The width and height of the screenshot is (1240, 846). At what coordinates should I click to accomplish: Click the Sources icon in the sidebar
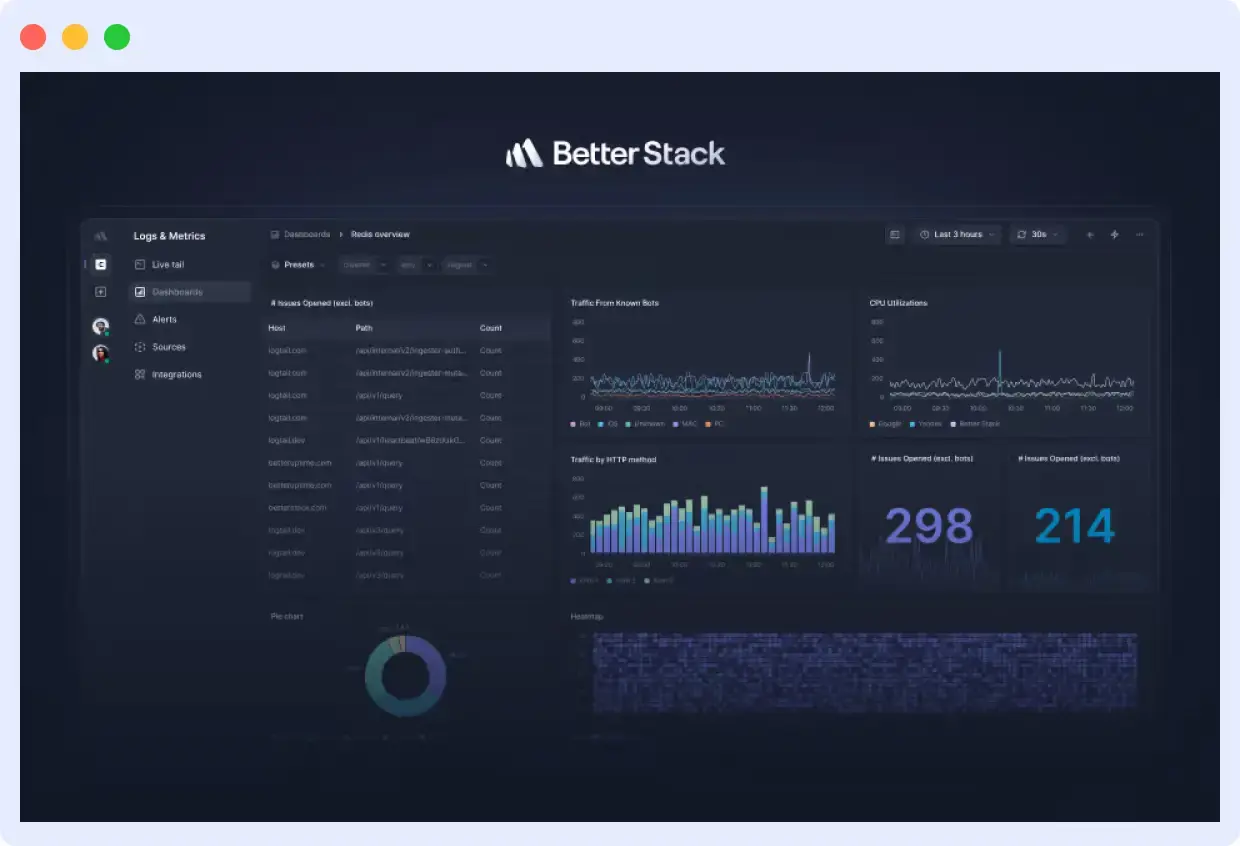(x=140, y=347)
